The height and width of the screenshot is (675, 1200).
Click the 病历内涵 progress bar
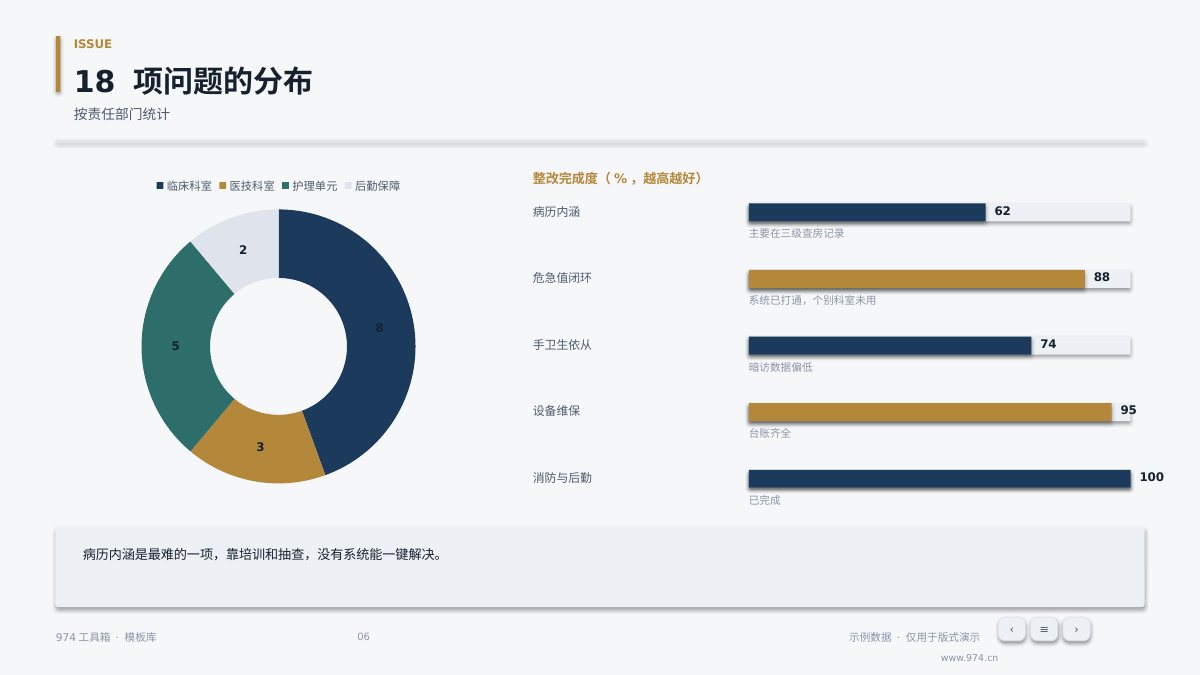(x=939, y=212)
